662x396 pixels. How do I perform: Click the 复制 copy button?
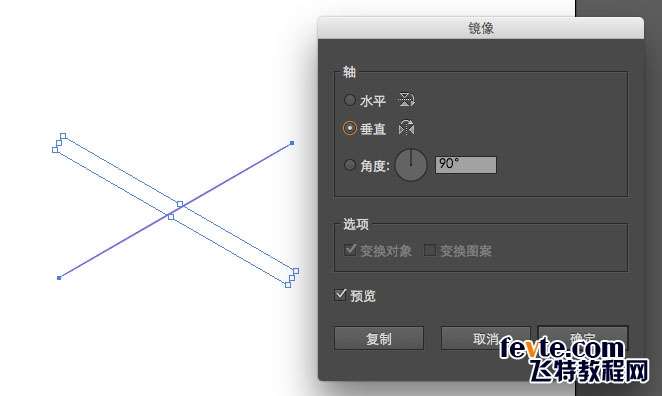[379, 338]
